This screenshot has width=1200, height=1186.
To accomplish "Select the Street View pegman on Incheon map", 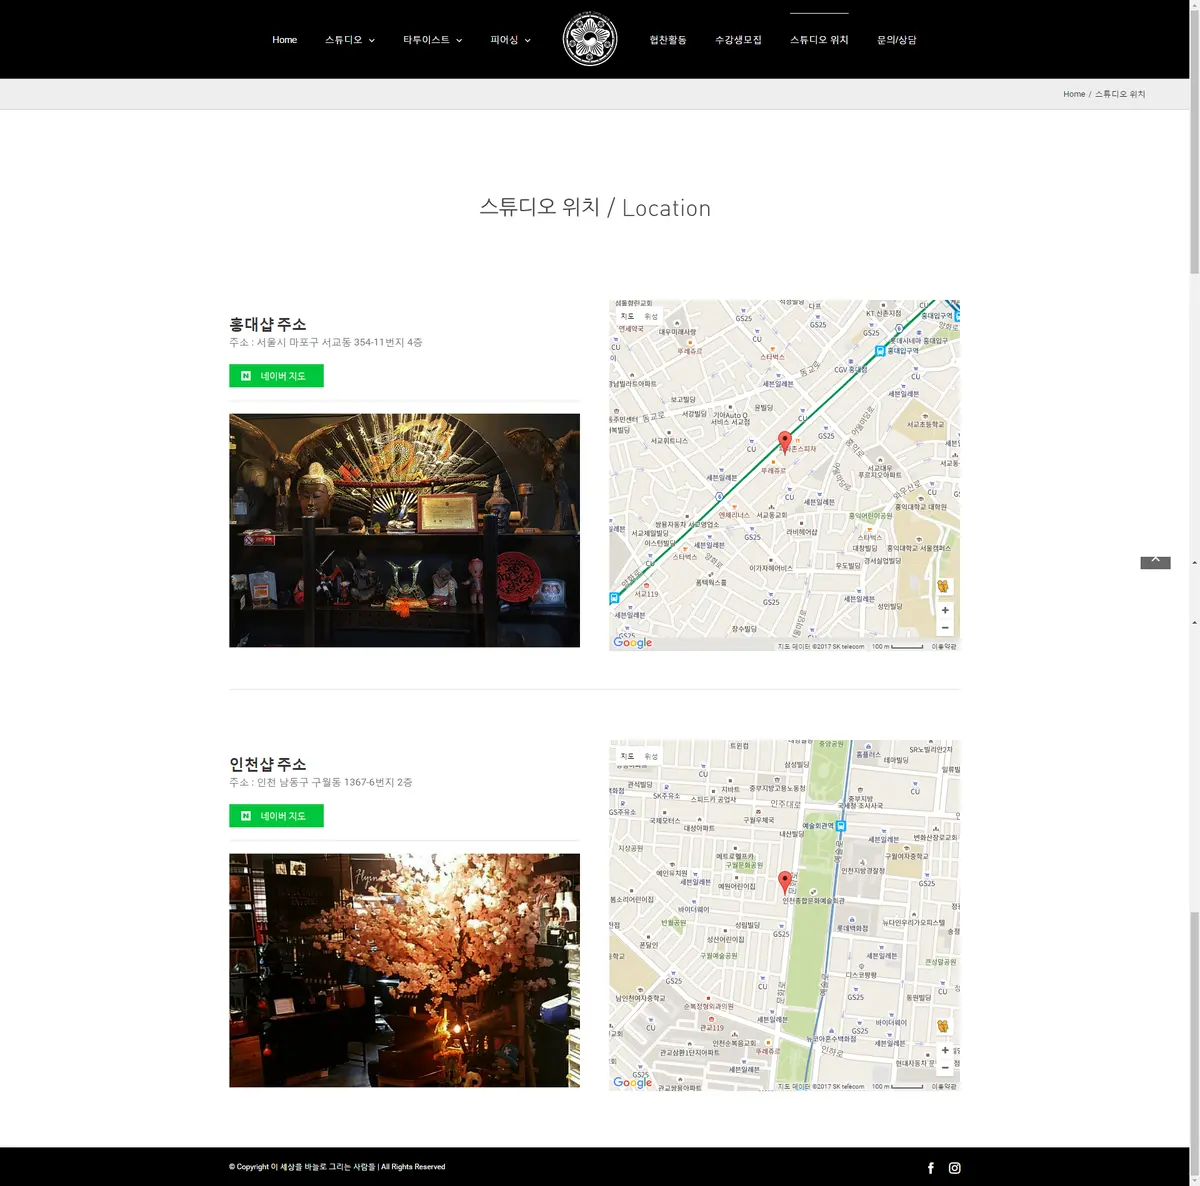I will click(x=943, y=1026).
